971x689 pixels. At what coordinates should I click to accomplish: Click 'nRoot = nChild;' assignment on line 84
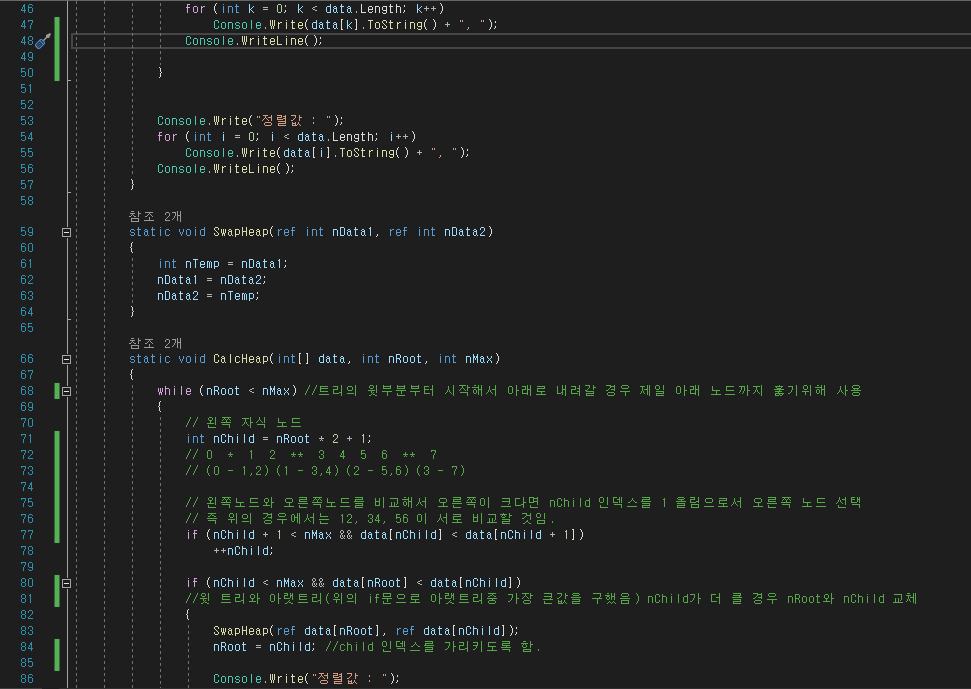click(x=264, y=647)
